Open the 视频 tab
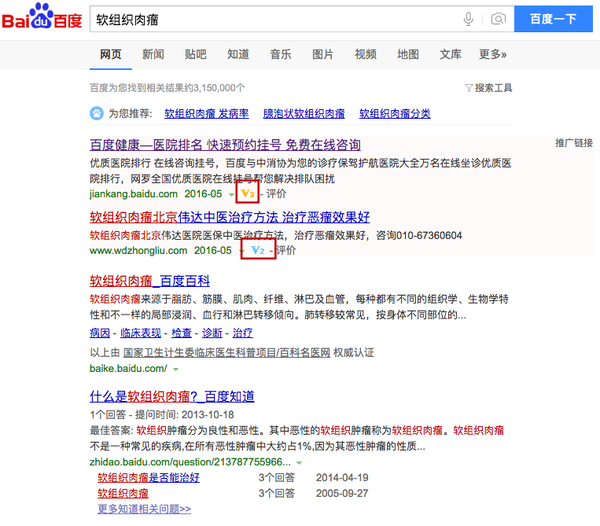This screenshot has width=600, height=526. (365, 54)
